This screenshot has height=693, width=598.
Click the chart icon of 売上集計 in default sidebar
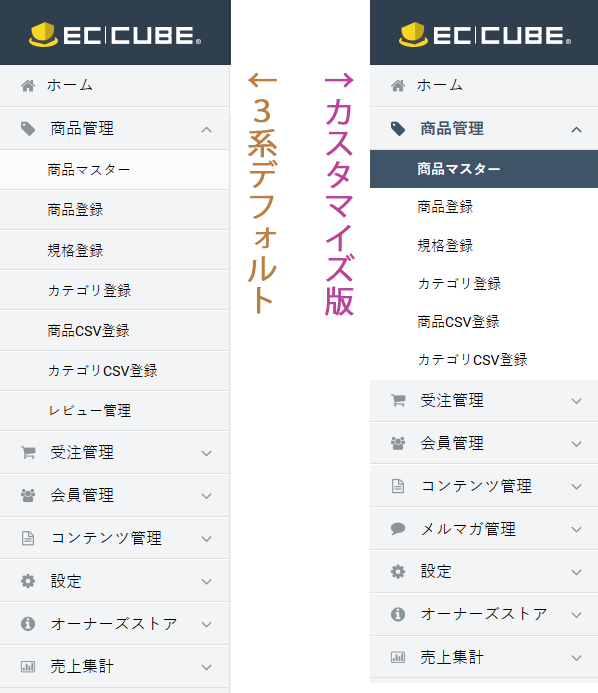click(28, 666)
